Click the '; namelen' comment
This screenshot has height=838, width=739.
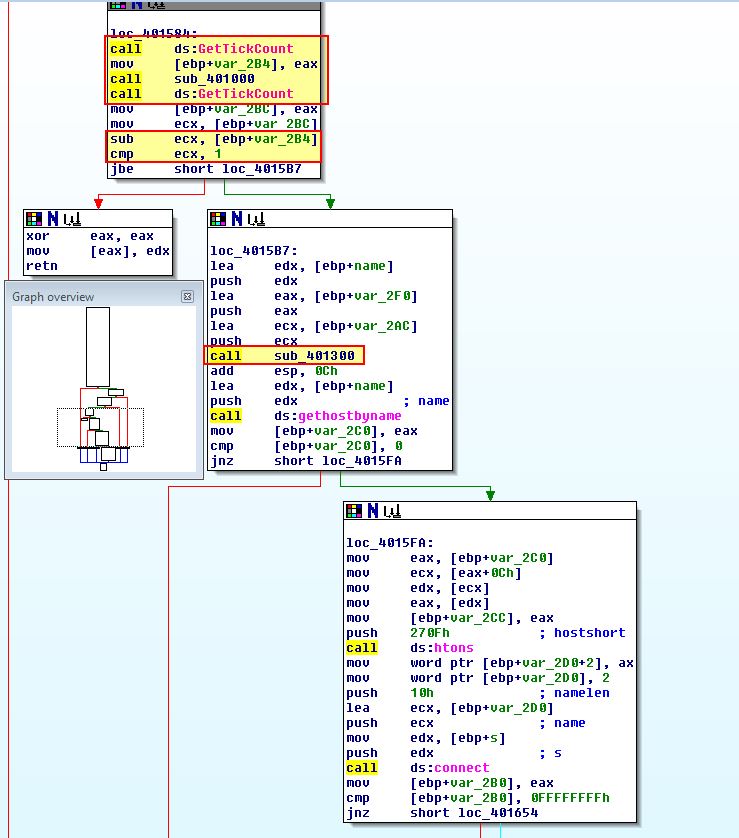click(574, 693)
